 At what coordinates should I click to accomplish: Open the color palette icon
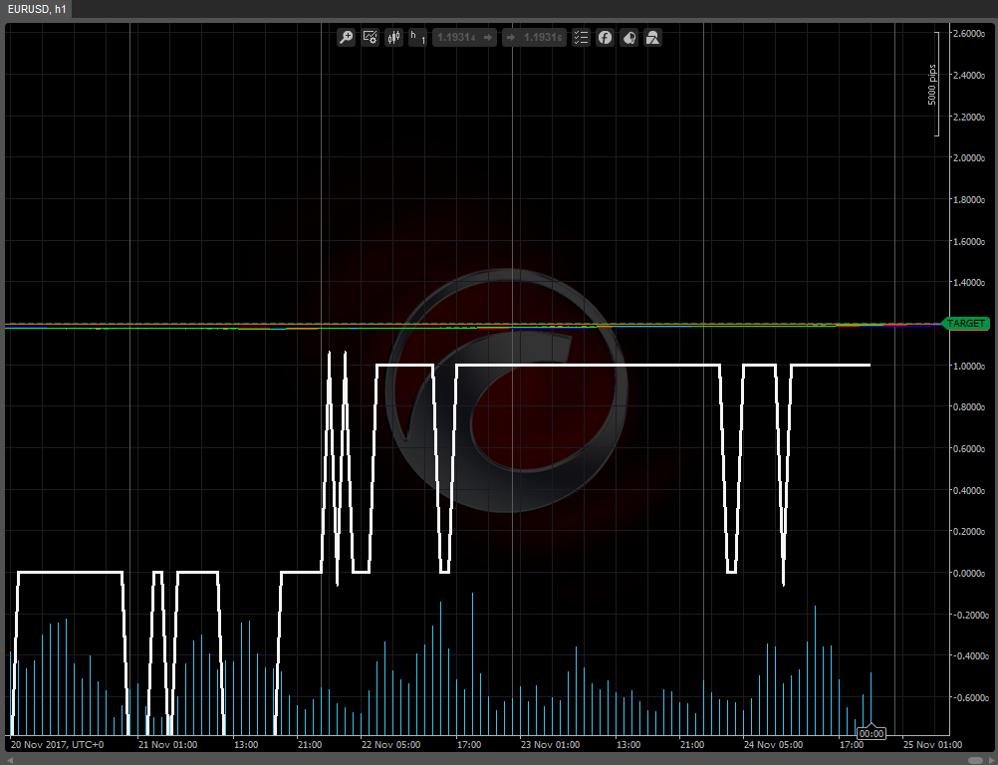click(629, 38)
